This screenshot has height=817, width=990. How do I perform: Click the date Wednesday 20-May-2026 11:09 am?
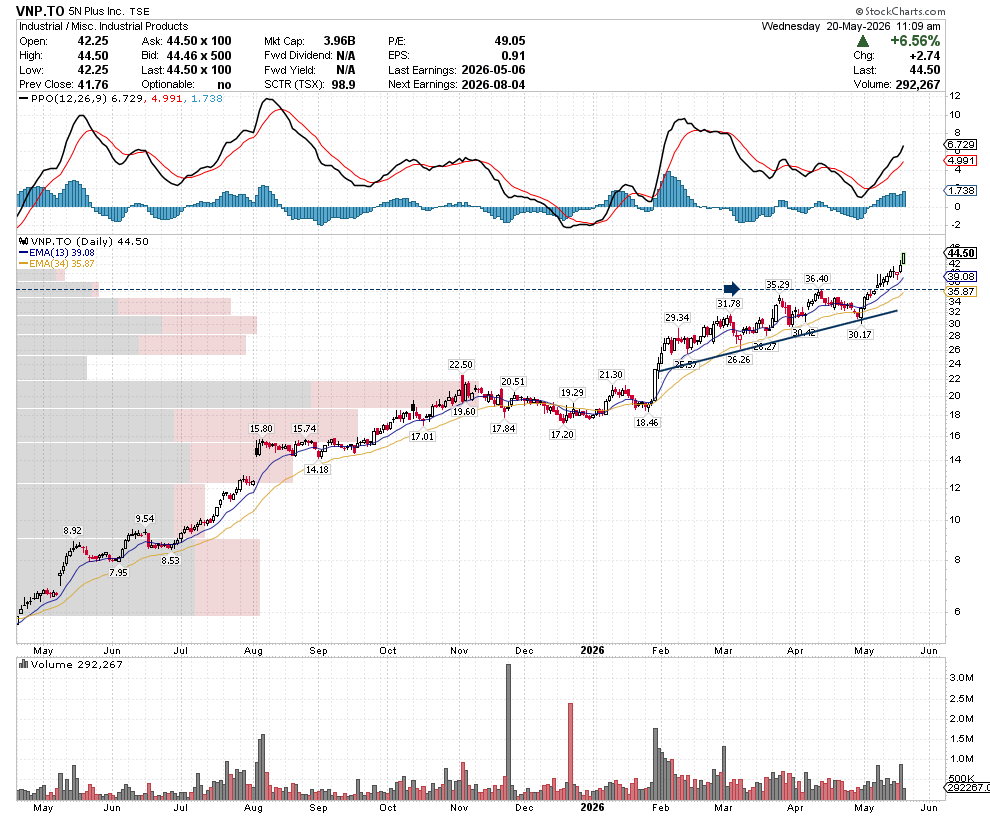[x=851, y=26]
